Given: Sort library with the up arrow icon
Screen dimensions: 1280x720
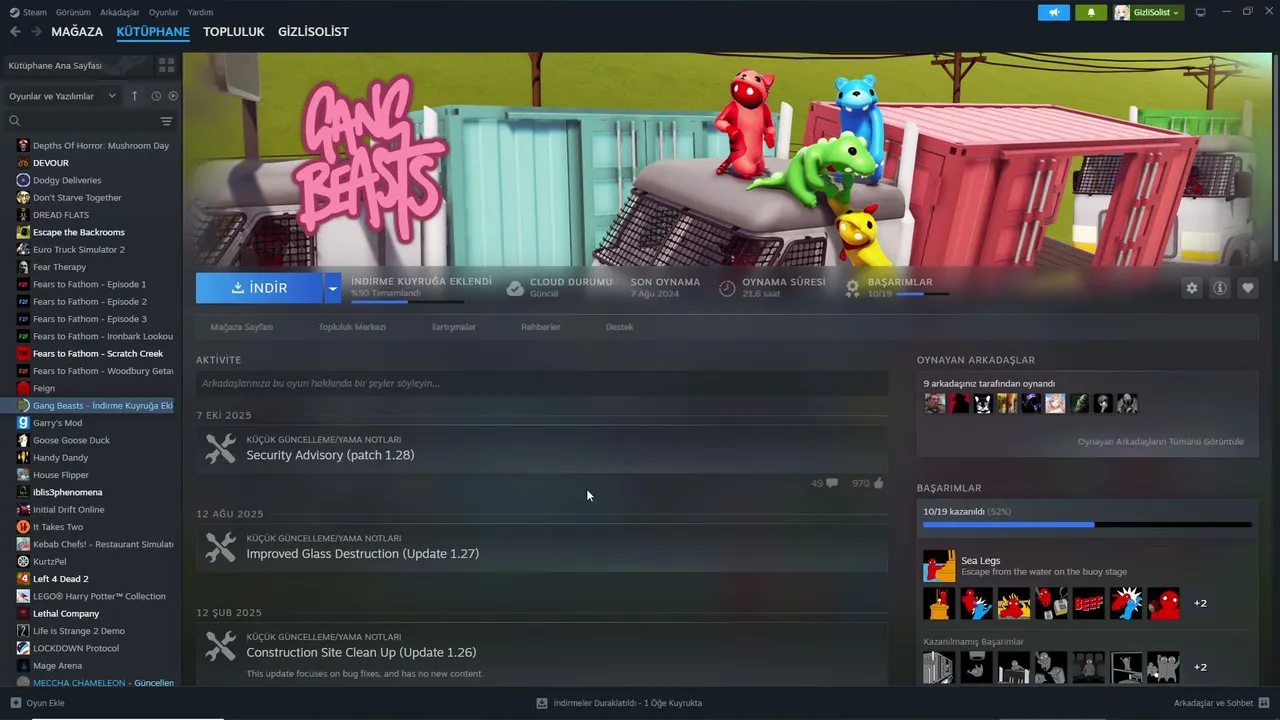Looking at the screenshot, I should pyautogui.click(x=135, y=96).
